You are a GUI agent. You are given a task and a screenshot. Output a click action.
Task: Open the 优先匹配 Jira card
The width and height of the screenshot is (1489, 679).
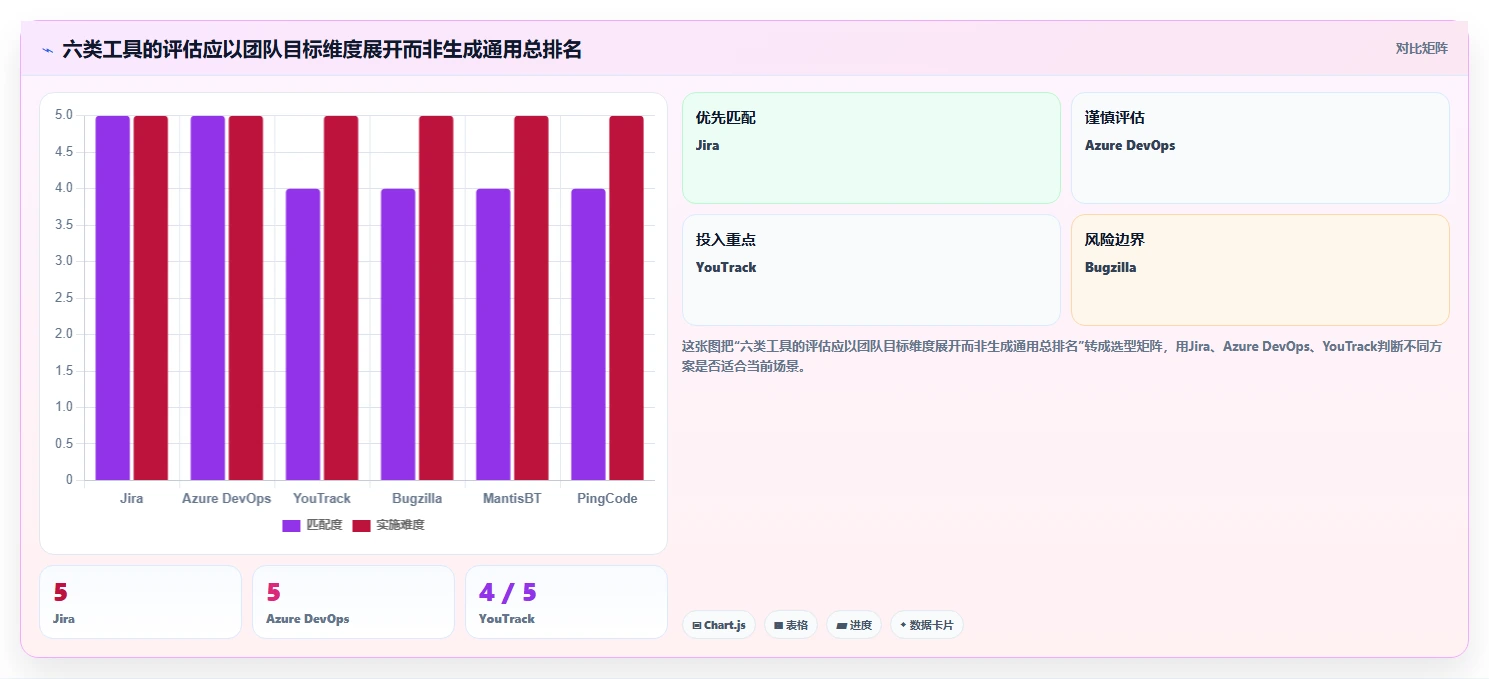click(x=871, y=148)
